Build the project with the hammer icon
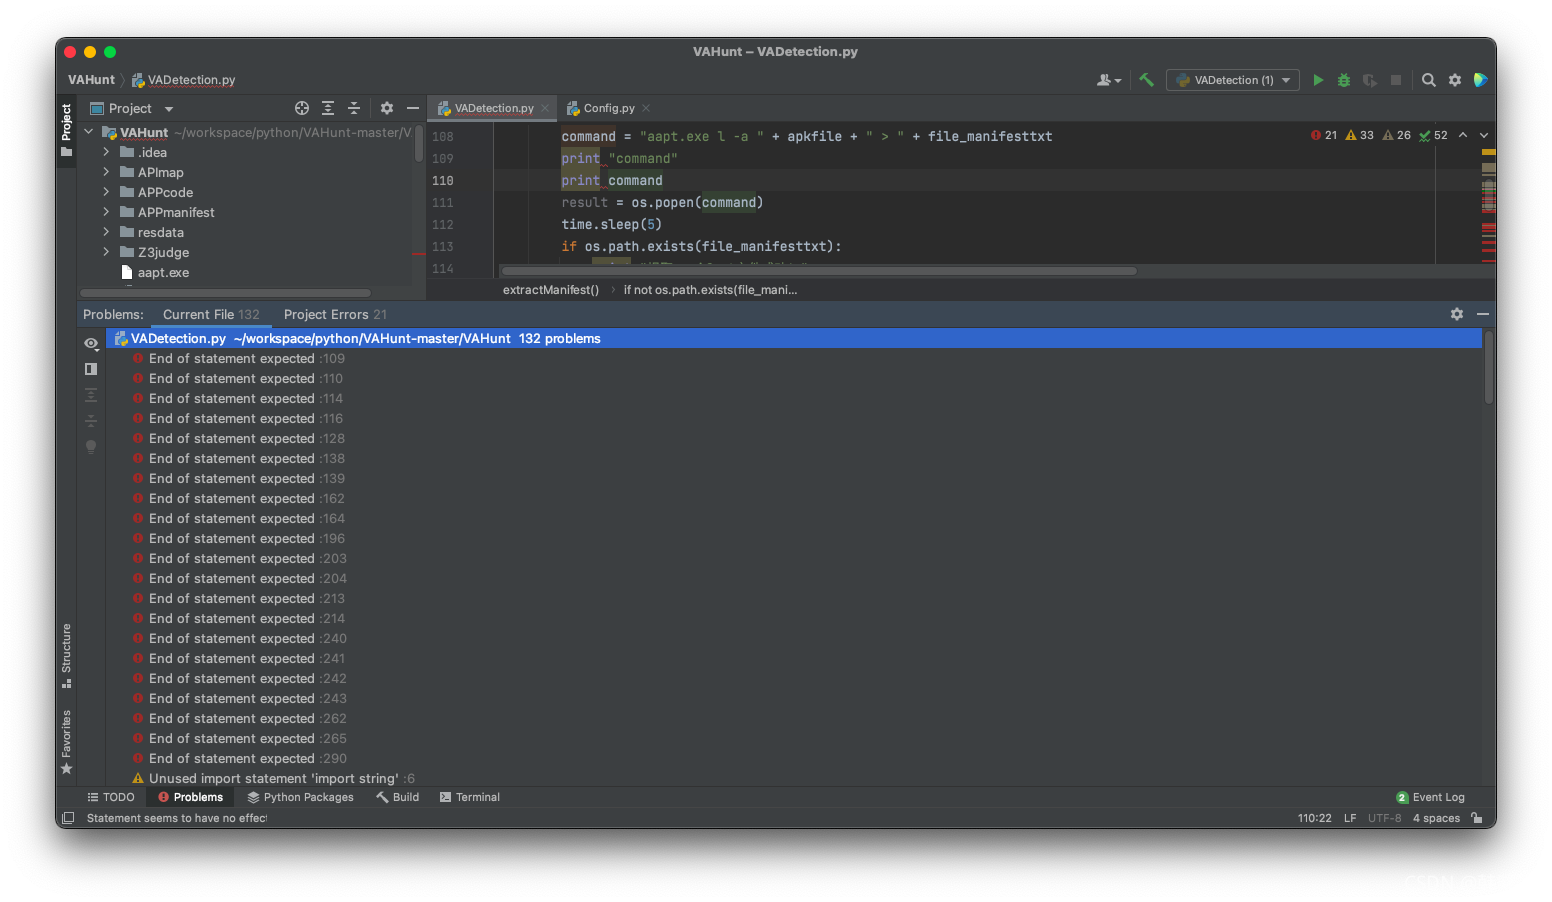Viewport: 1552px width, 902px height. (1146, 79)
